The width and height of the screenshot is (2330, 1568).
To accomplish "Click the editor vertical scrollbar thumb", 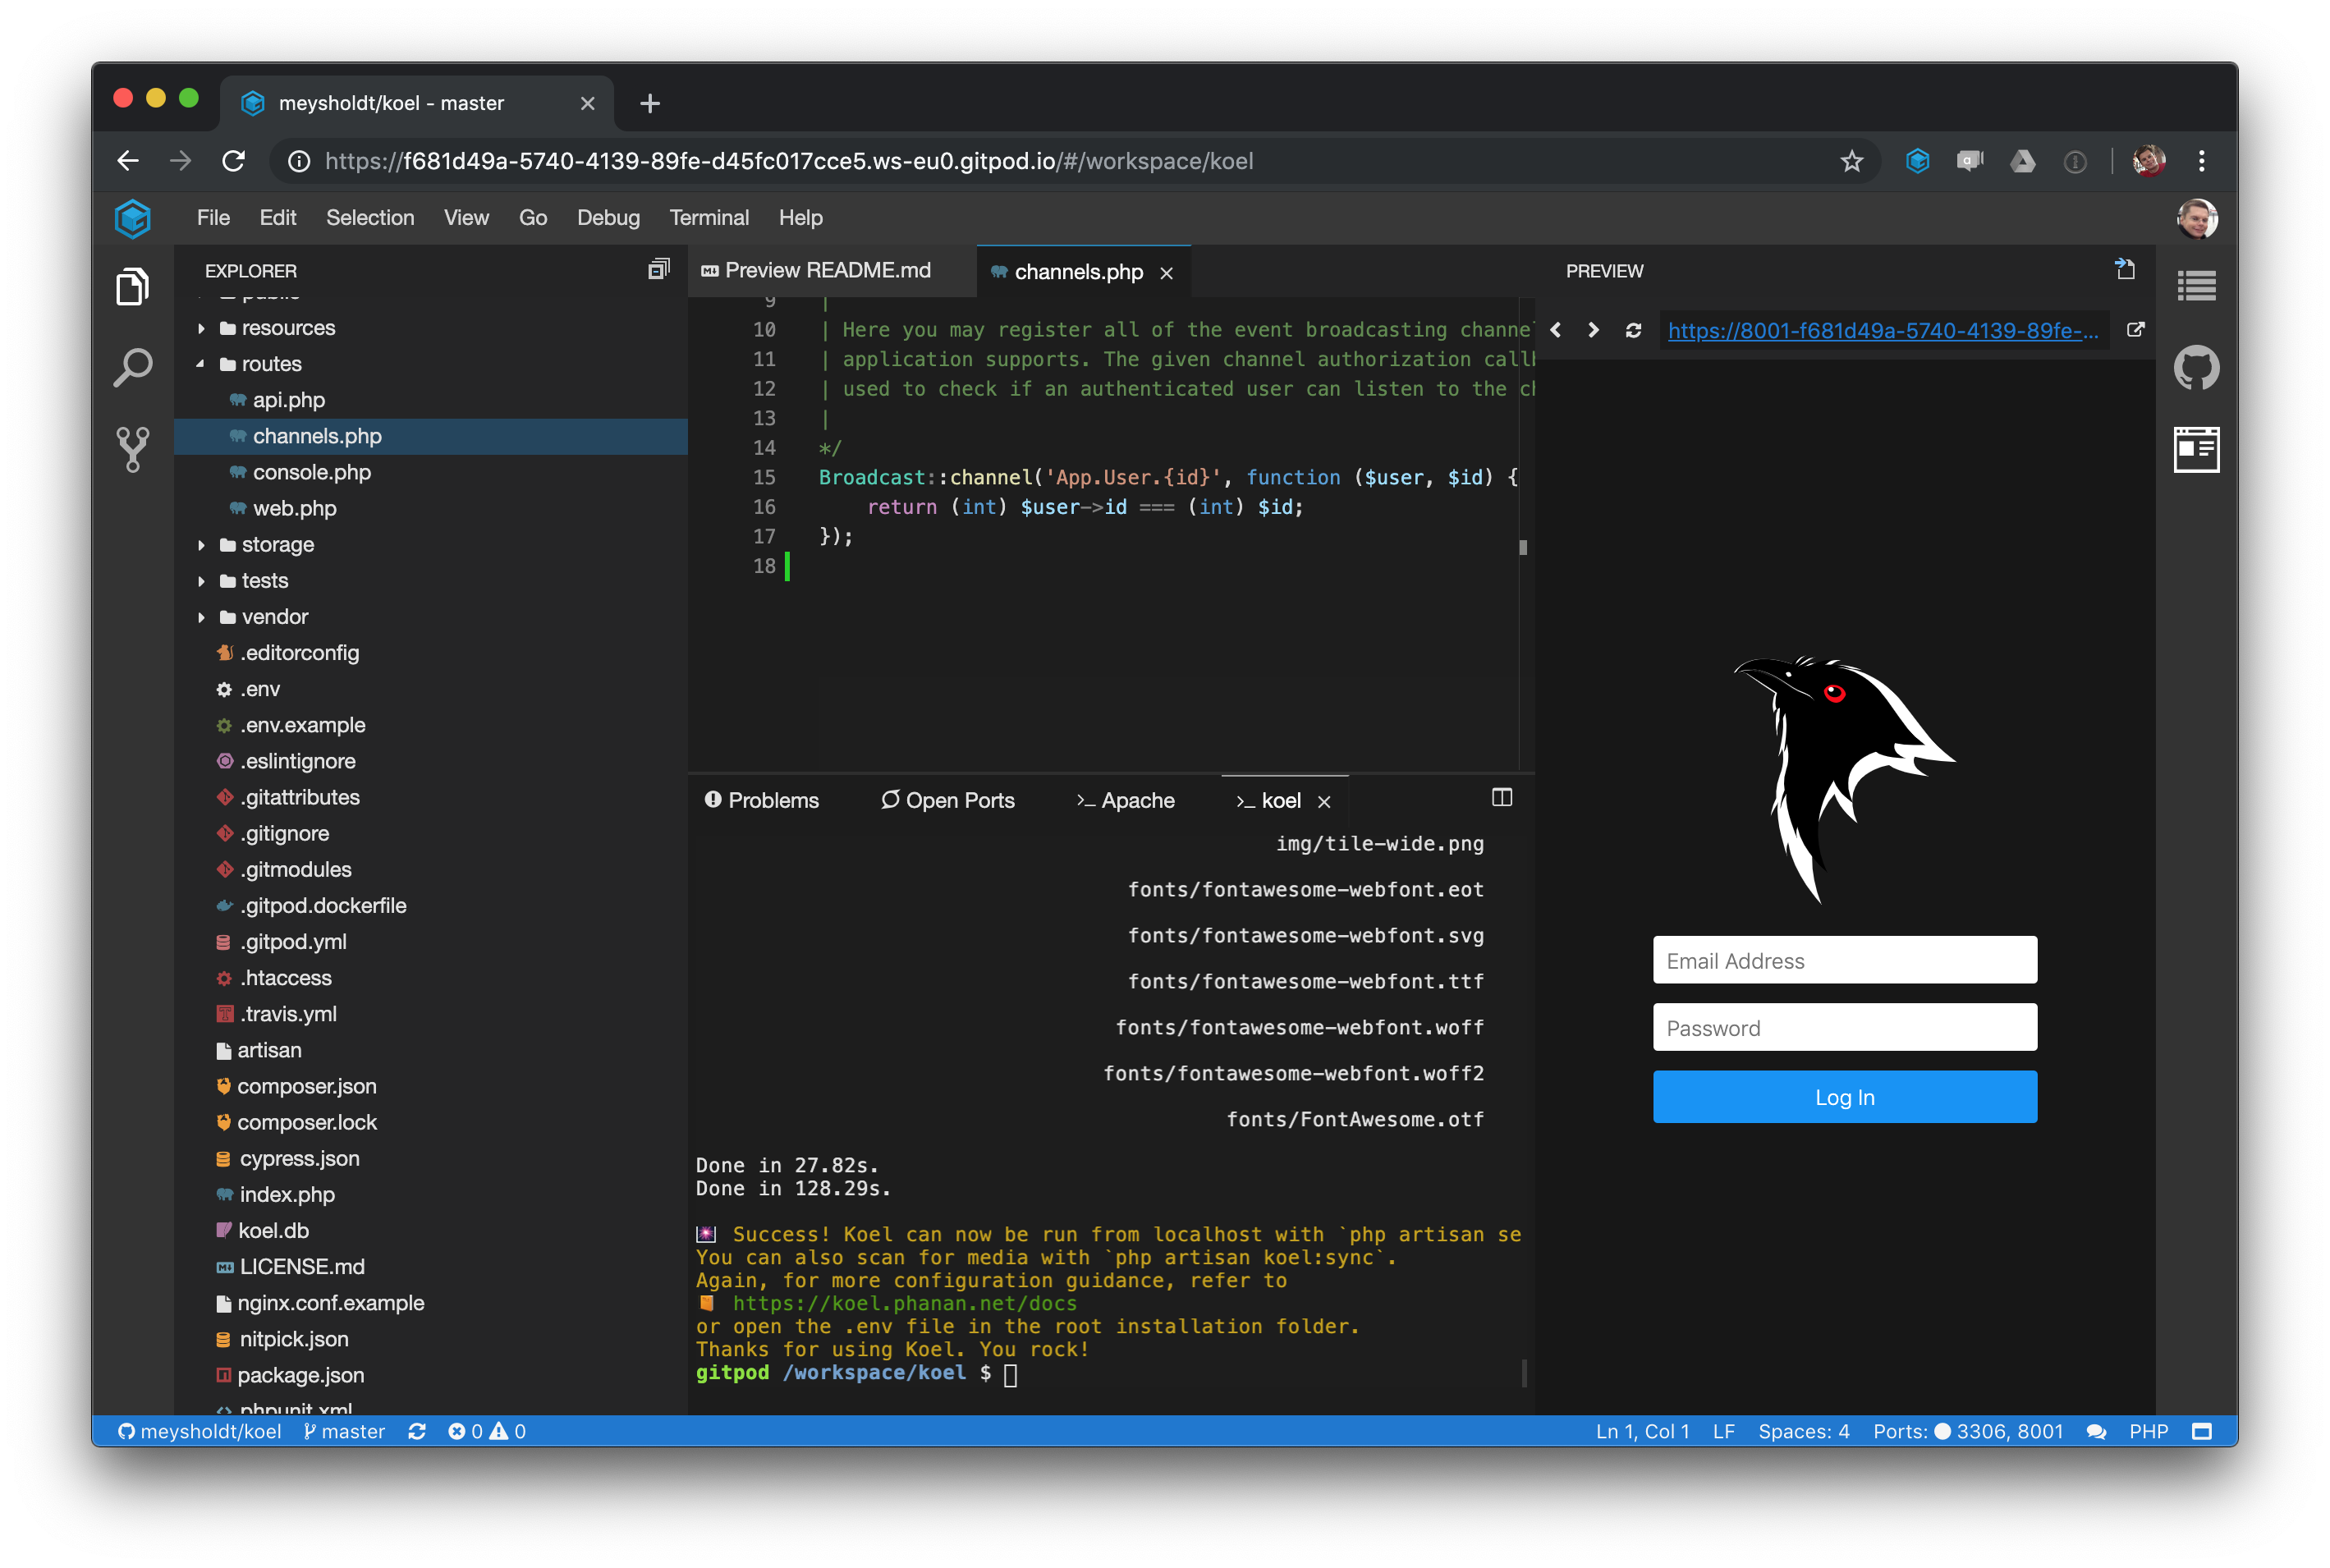I will (x=1522, y=547).
